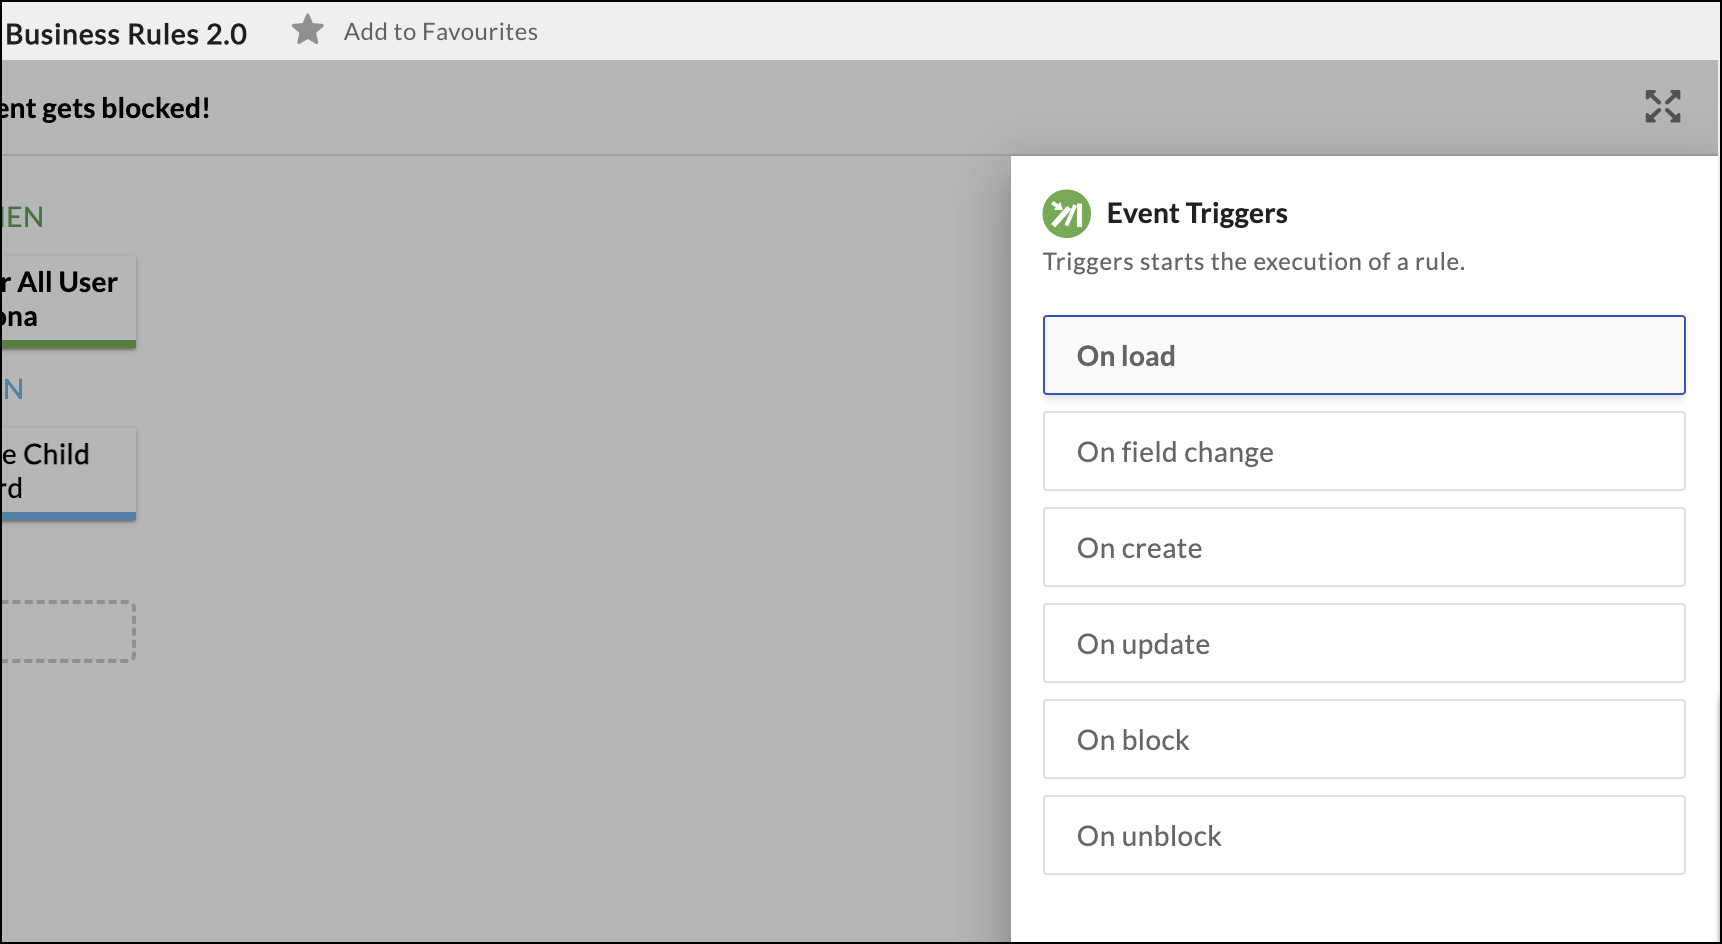Open the All User condition card

pyautogui.click(x=66, y=300)
